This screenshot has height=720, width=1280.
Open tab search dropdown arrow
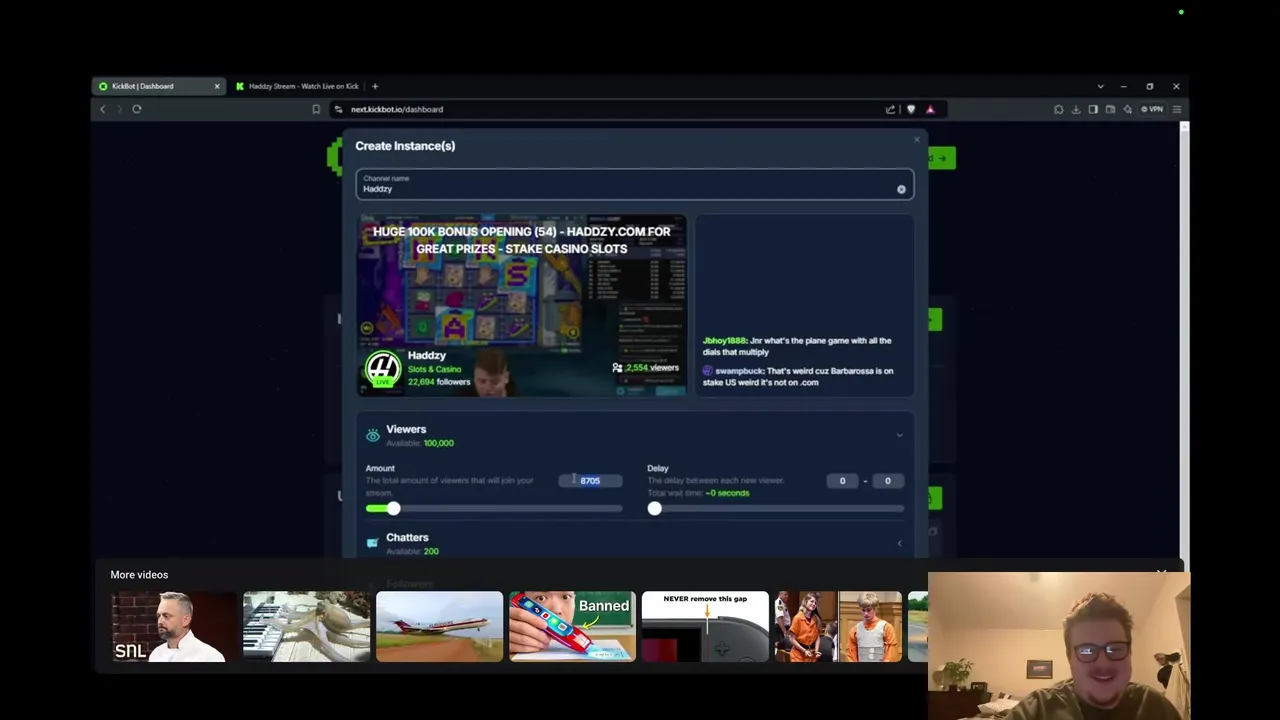[x=1100, y=86]
